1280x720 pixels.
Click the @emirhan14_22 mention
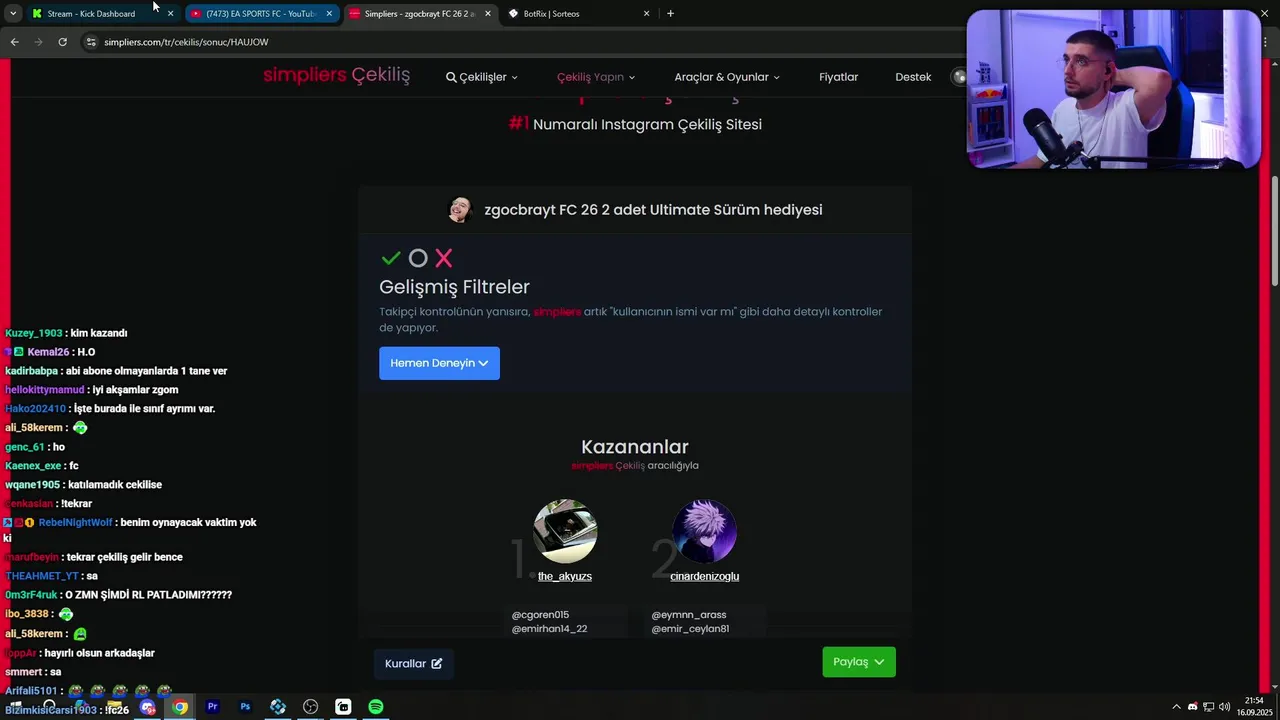pyautogui.click(x=549, y=629)
